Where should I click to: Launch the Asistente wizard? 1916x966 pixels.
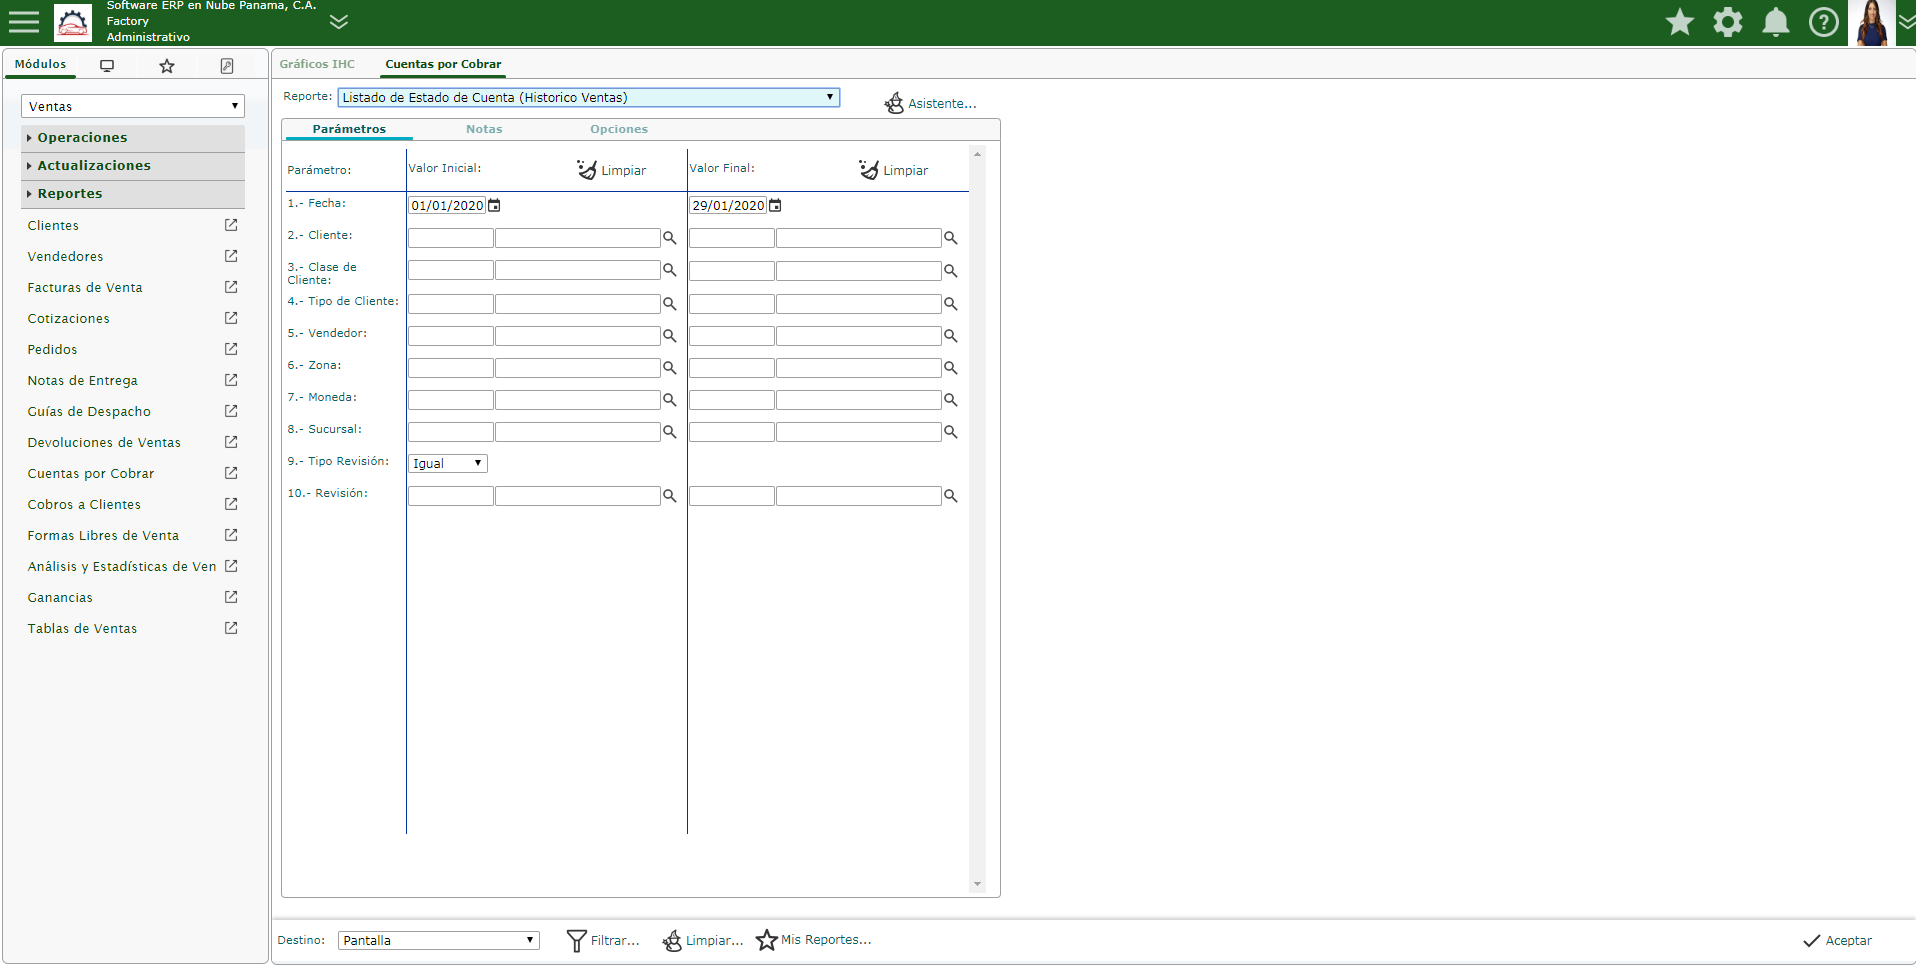pyautogui.click(x=930, y=103)
